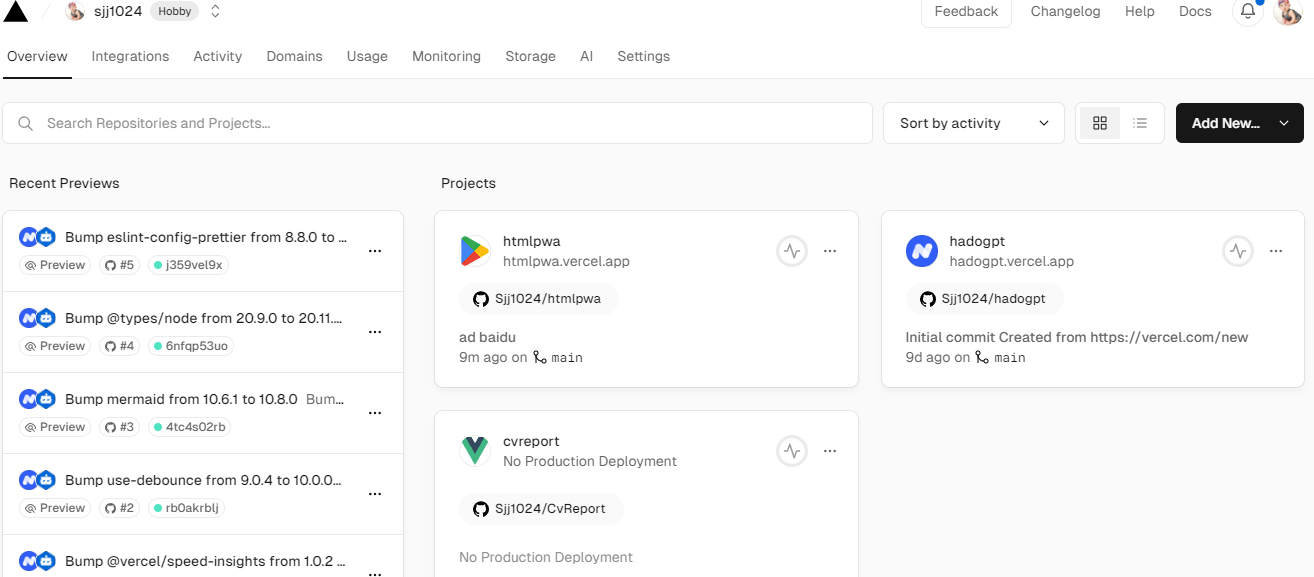The image size is (1314, 577).
Task: Open the Help link
Action: pos(1140,12)
